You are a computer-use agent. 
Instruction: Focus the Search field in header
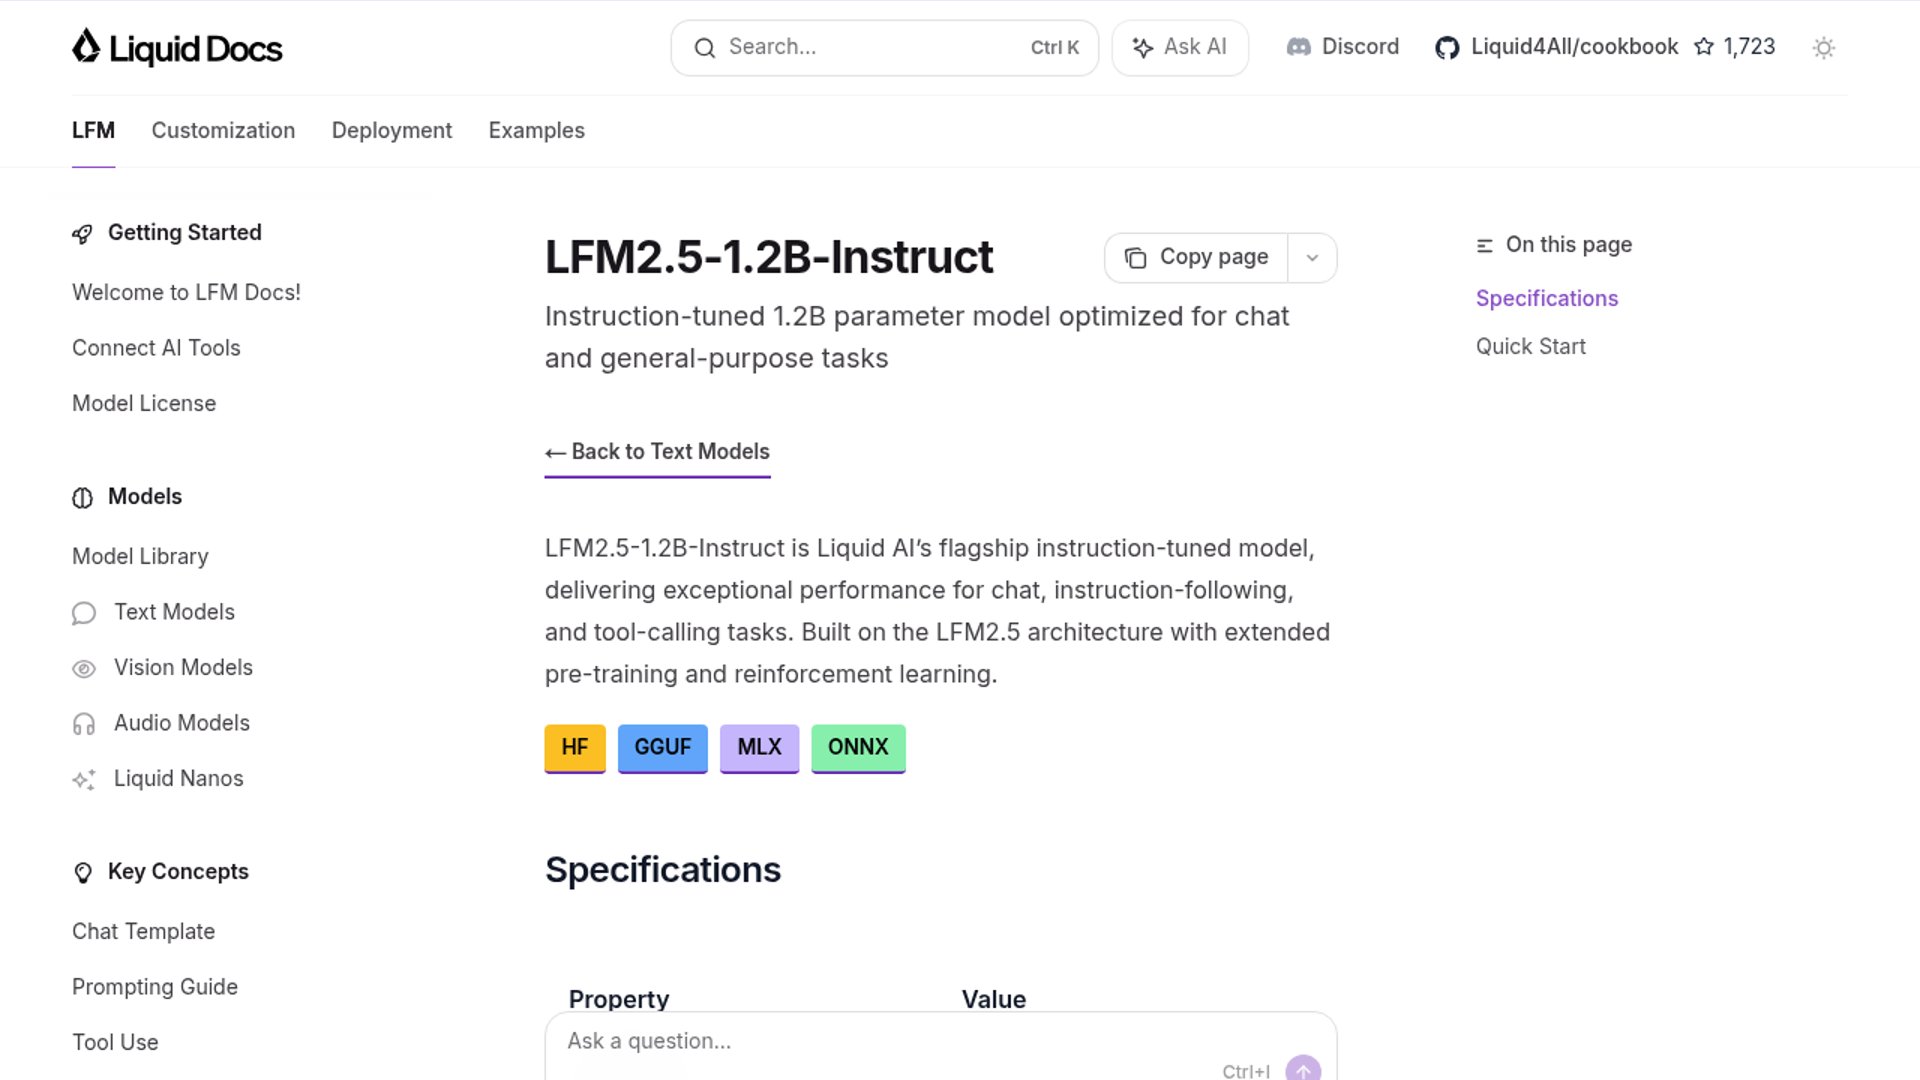coord(870,47)
